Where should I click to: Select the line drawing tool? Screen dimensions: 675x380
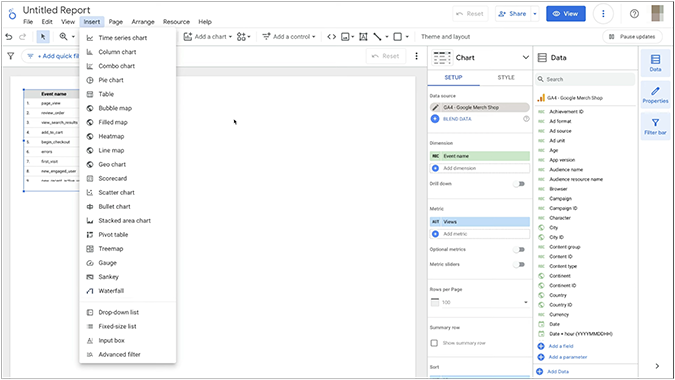tap(378, 37)
